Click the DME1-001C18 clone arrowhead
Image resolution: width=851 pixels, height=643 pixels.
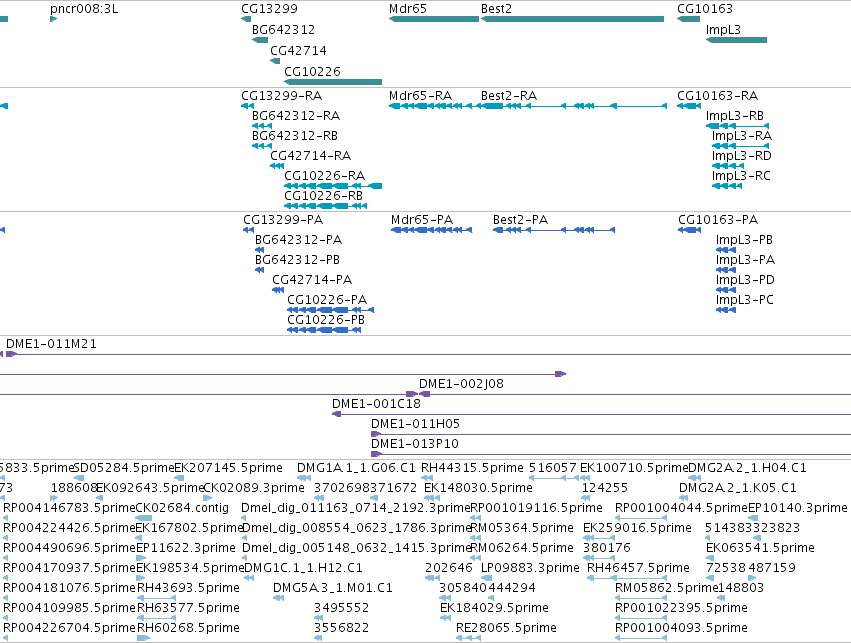coord(336,414)
